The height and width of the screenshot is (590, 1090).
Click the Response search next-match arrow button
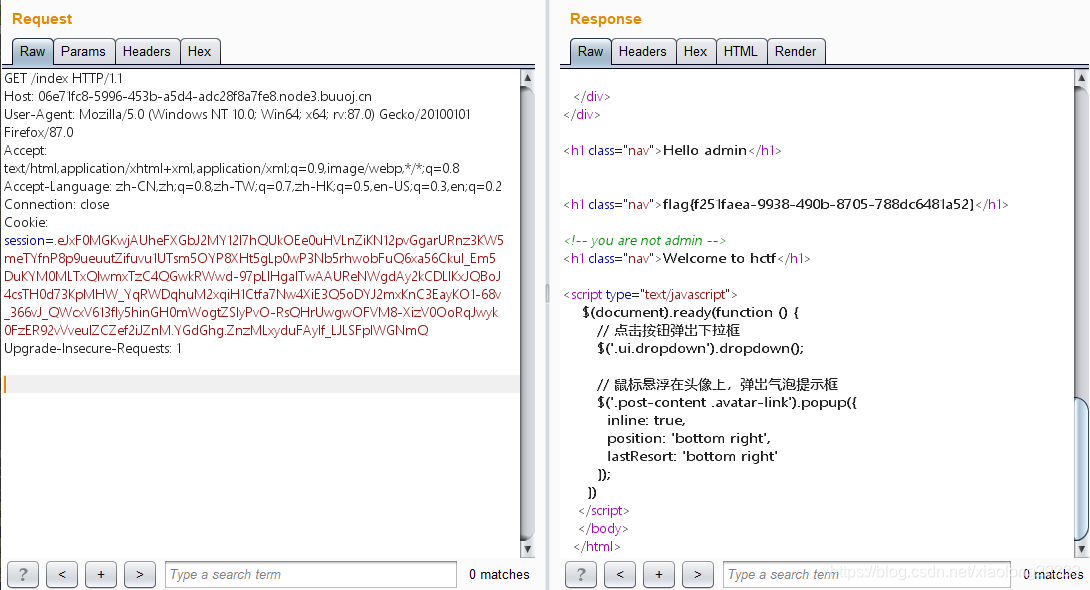tap(698, 575)
